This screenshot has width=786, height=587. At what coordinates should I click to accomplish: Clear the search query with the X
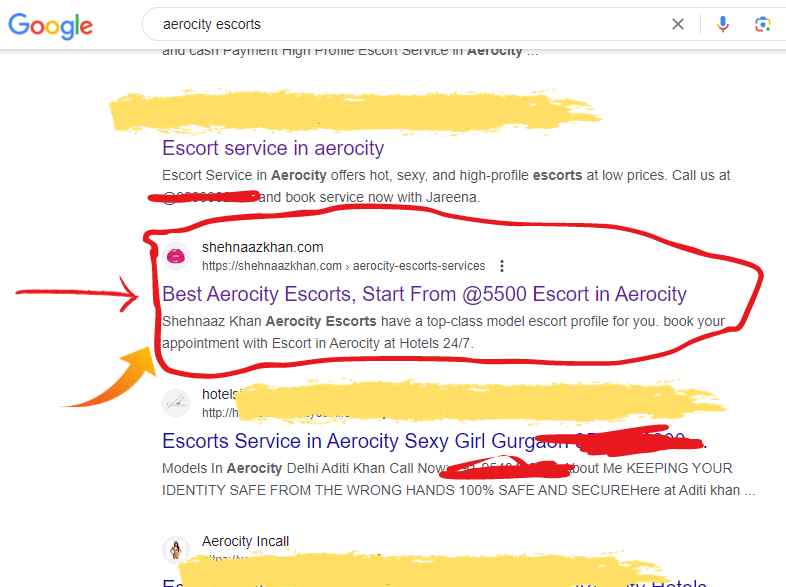tap(678, 24)
